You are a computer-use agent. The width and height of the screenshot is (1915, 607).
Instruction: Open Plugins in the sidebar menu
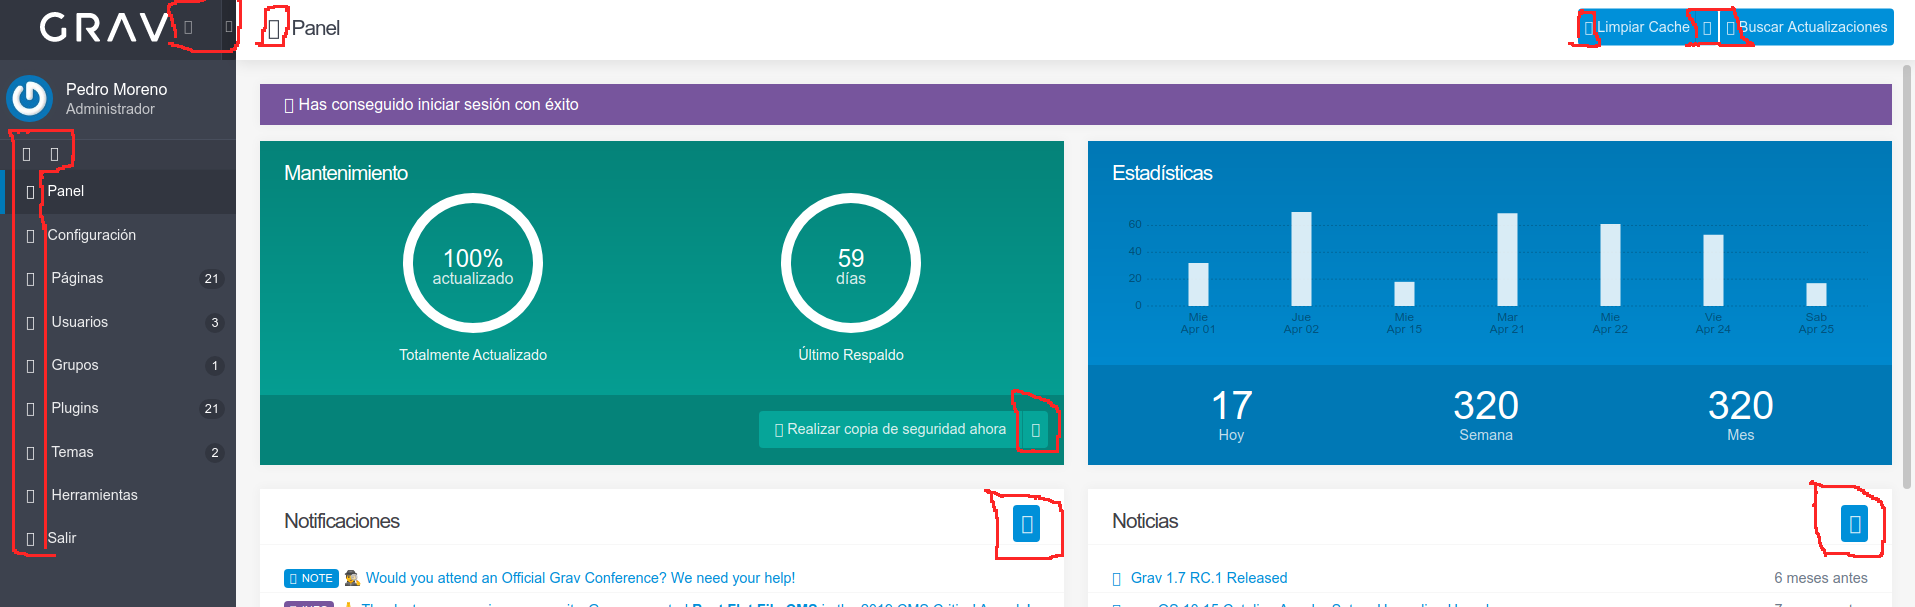coord(118,408)
